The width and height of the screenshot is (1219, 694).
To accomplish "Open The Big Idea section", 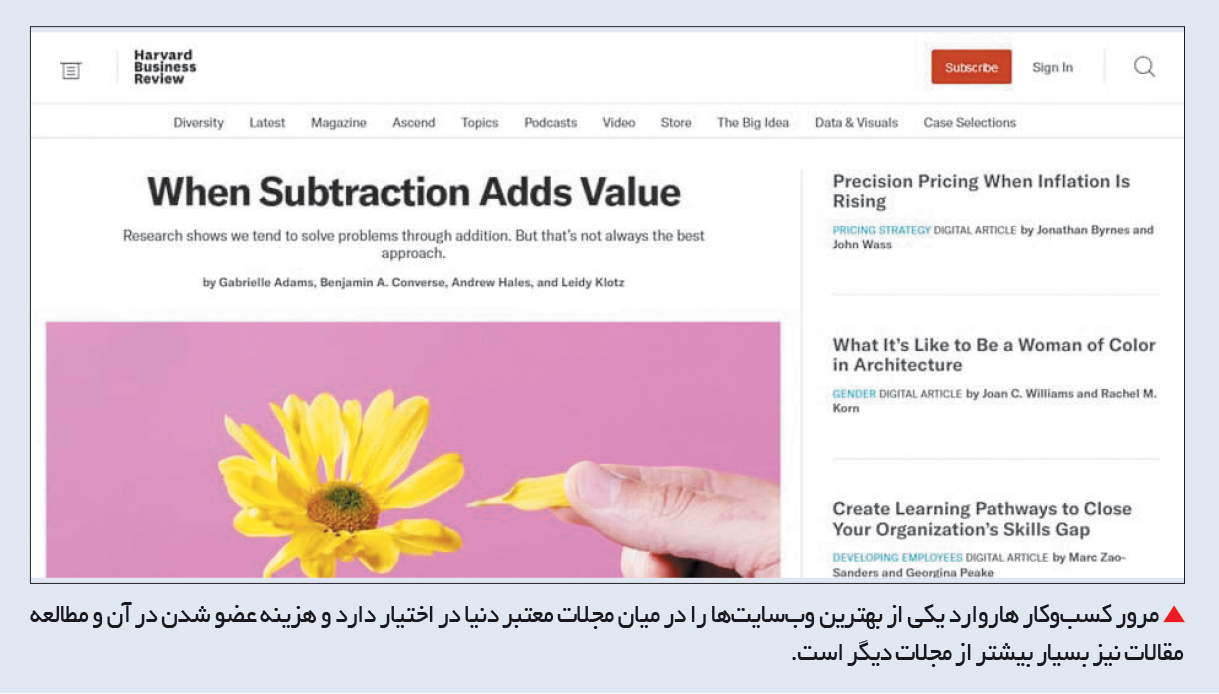I will (752, 123).
